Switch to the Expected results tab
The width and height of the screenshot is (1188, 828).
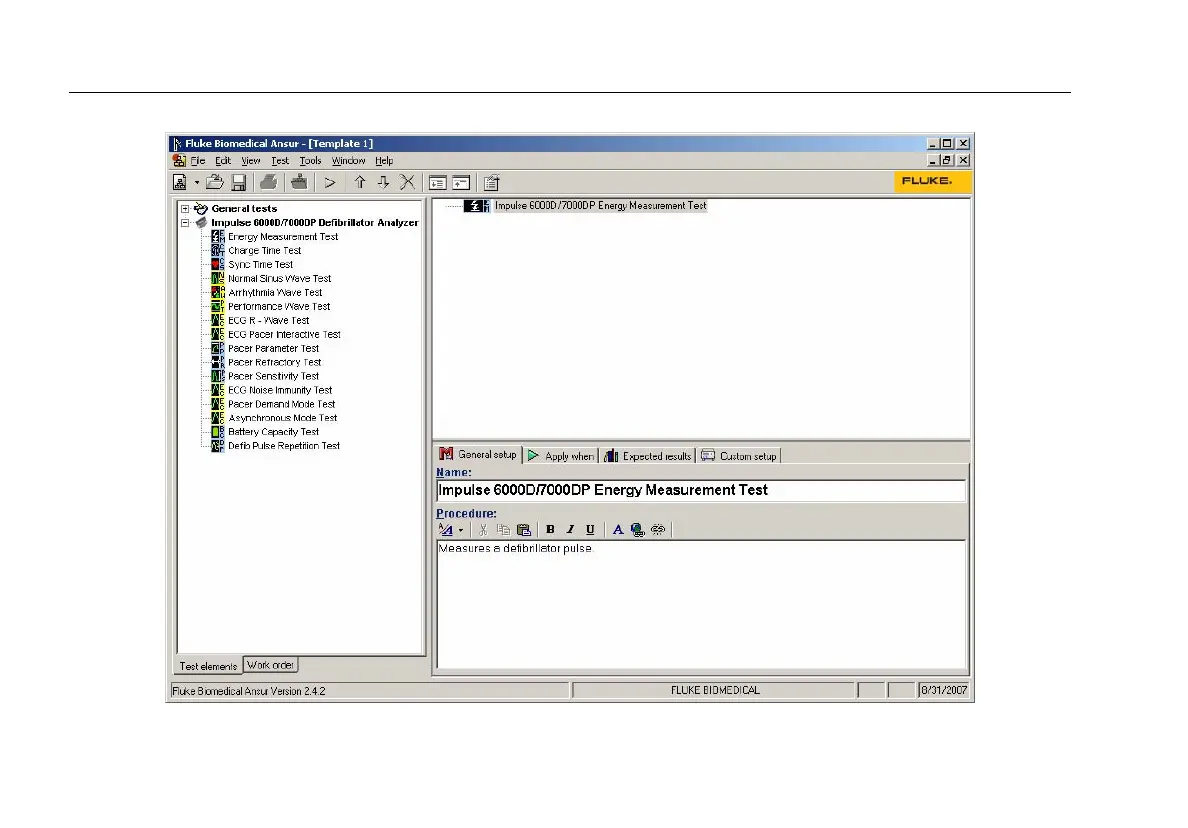[648, 455]
